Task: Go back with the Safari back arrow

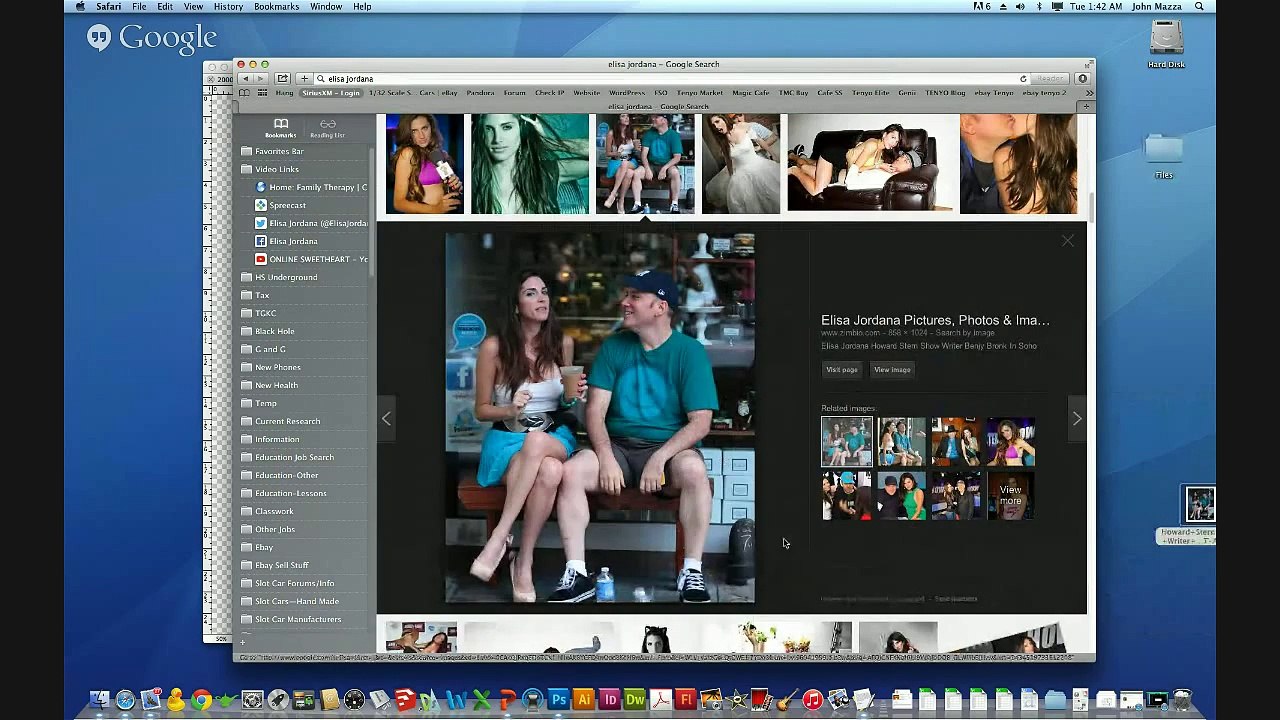Action: click(245, 78)
